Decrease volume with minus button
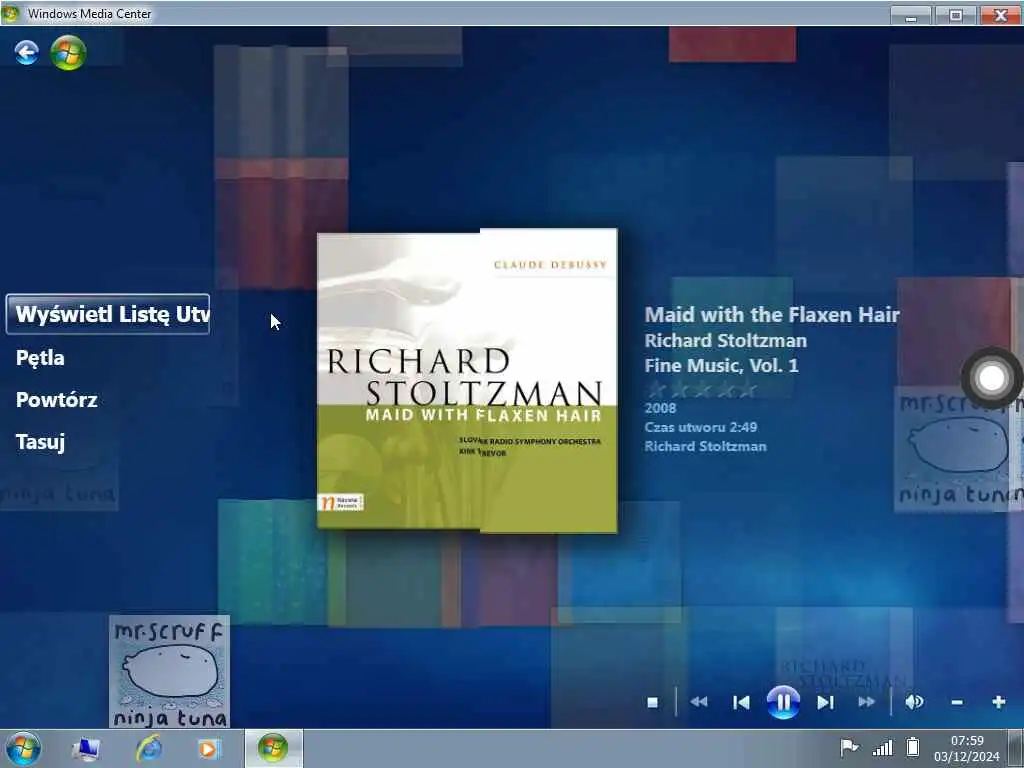The height and width of the screenshot is (768, 1024). click(x=957, y=702)
